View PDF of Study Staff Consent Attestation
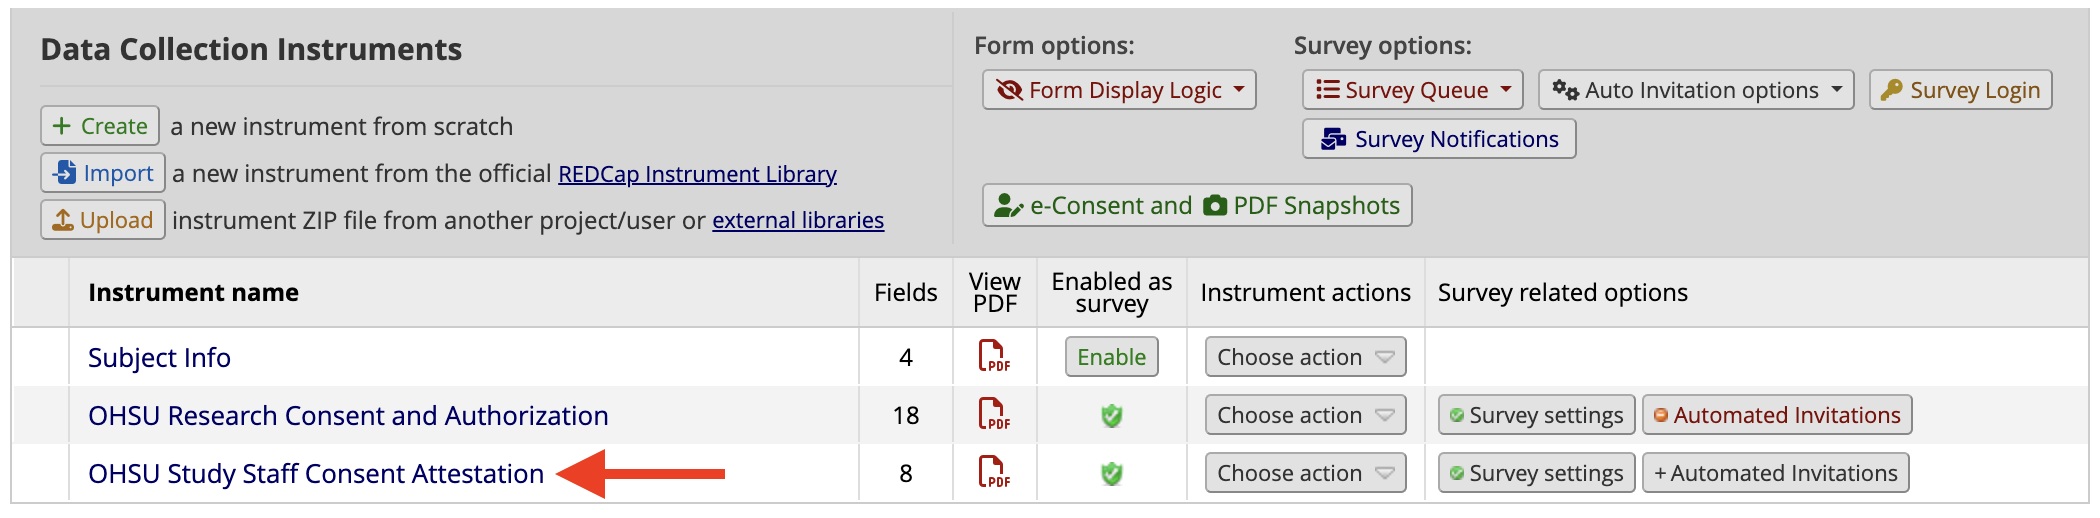The image size is (2100, 518). [x=994, y=472]
